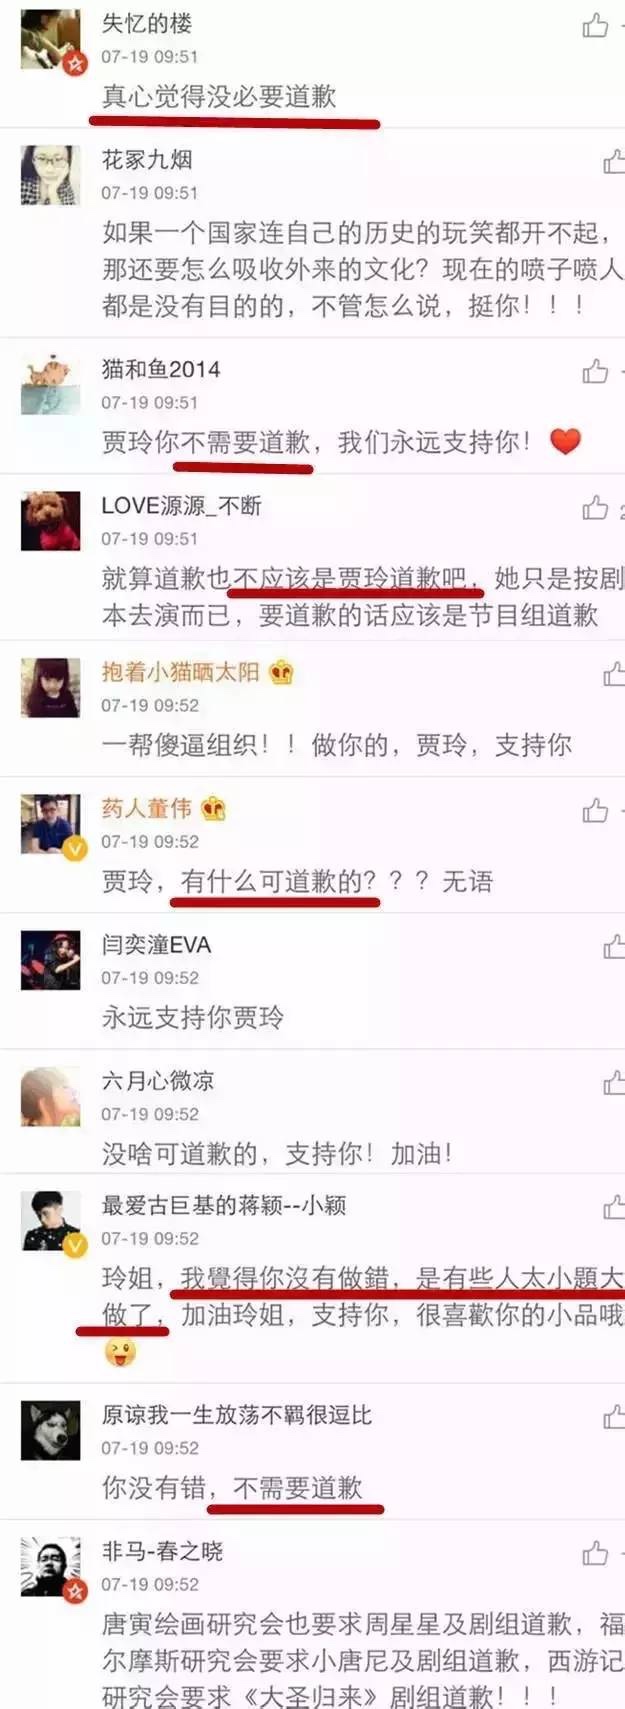The height and width of the screenshot is (1709, 625).
Task: Open username 抱着小猫晒太阳
Action: pos(180,672)
